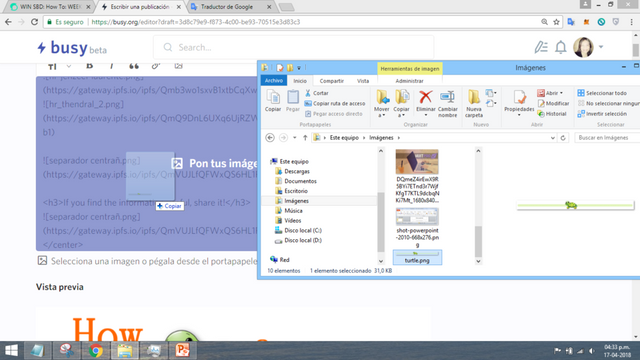
Task: Click Modificar in the Abrir group
Action: (x=553, y=104)
